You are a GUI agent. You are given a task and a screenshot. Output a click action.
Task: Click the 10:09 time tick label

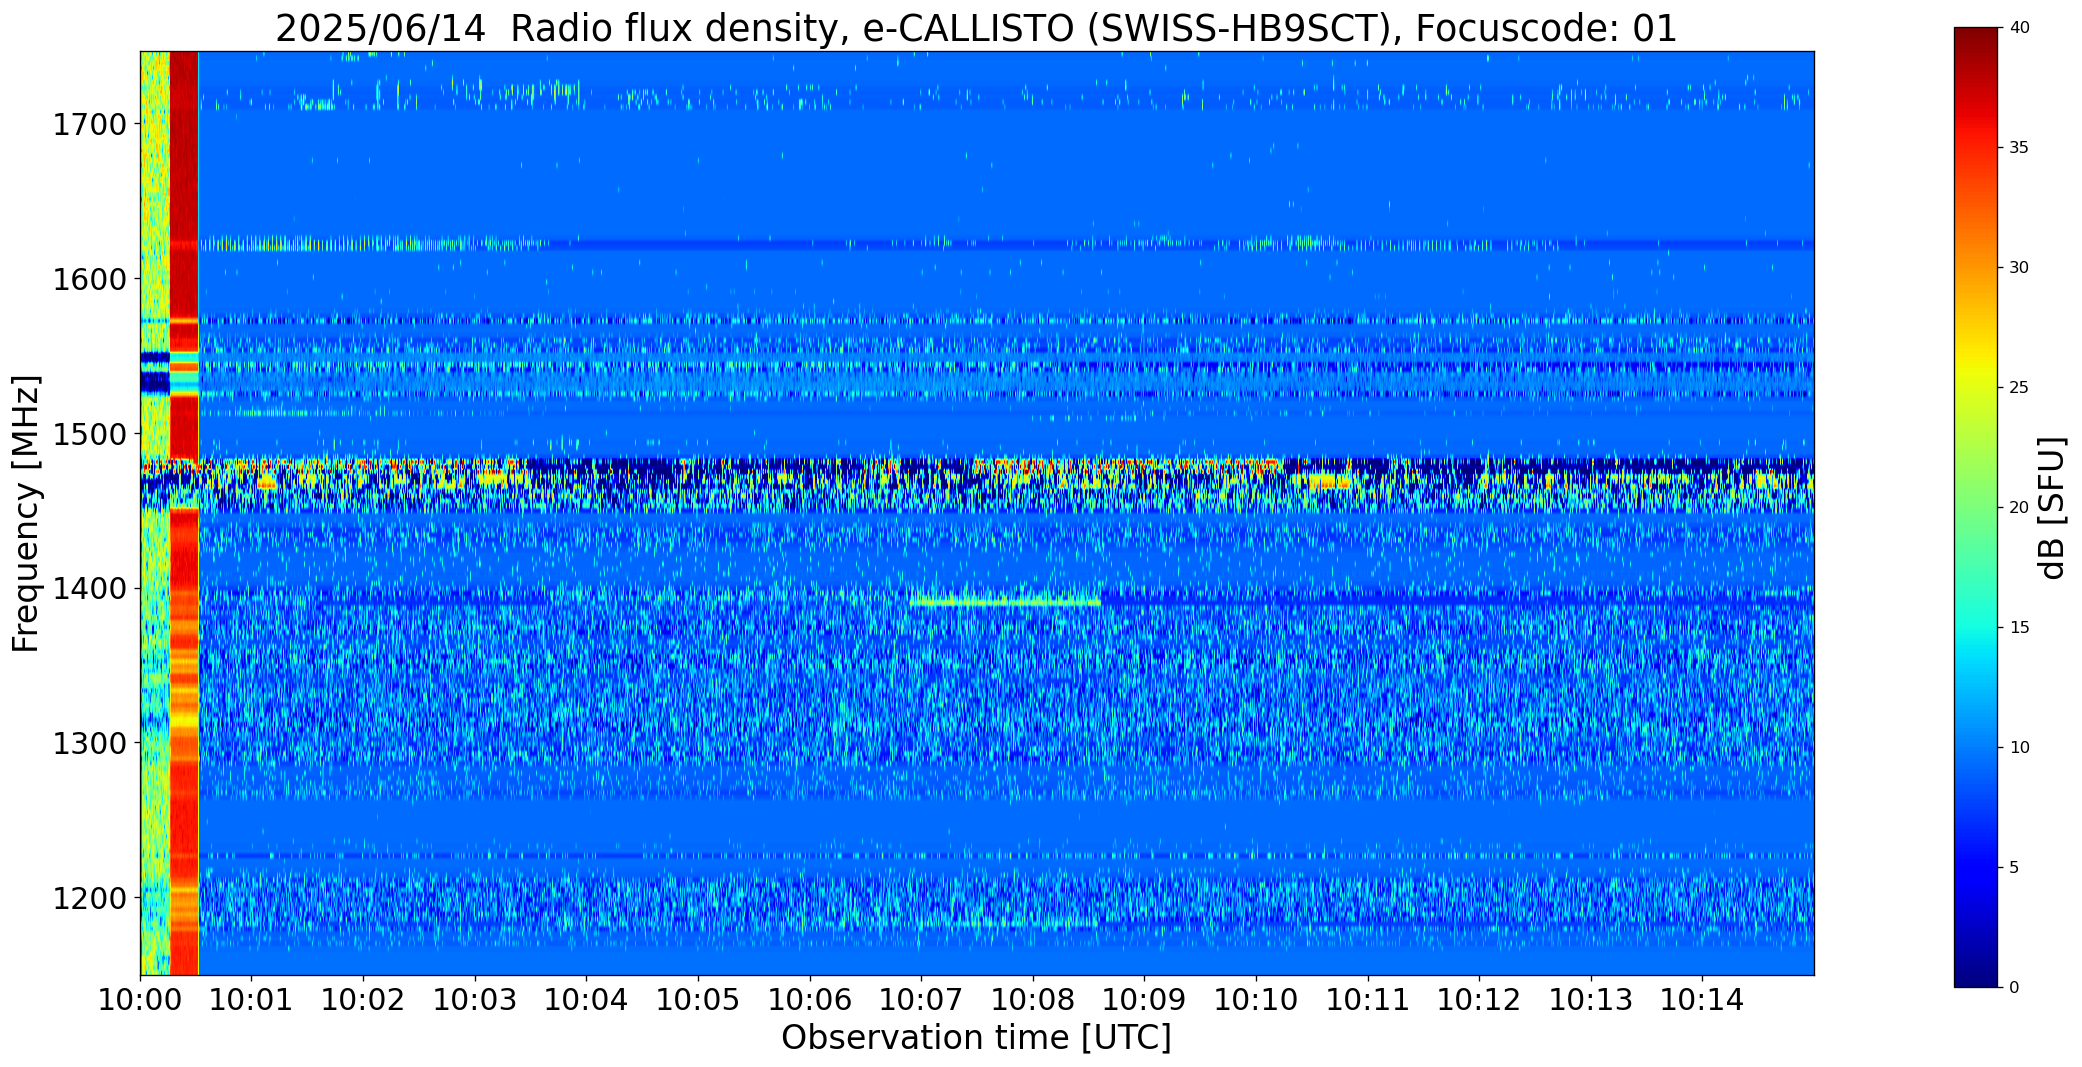point(1145,1000)
